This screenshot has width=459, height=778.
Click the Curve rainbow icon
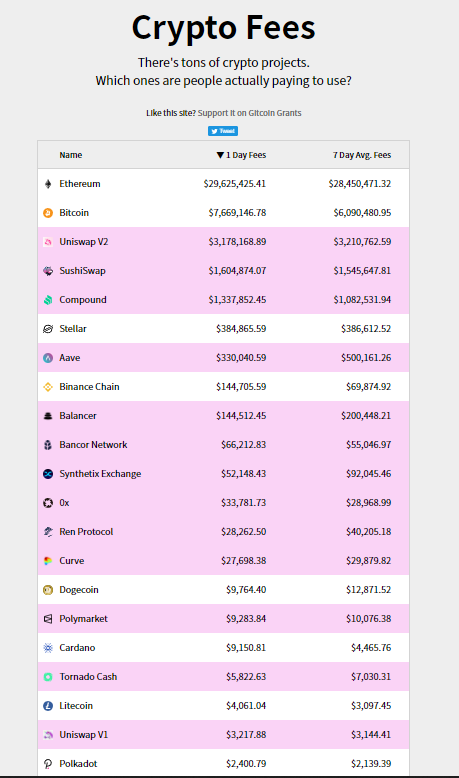tap(48, 561)
